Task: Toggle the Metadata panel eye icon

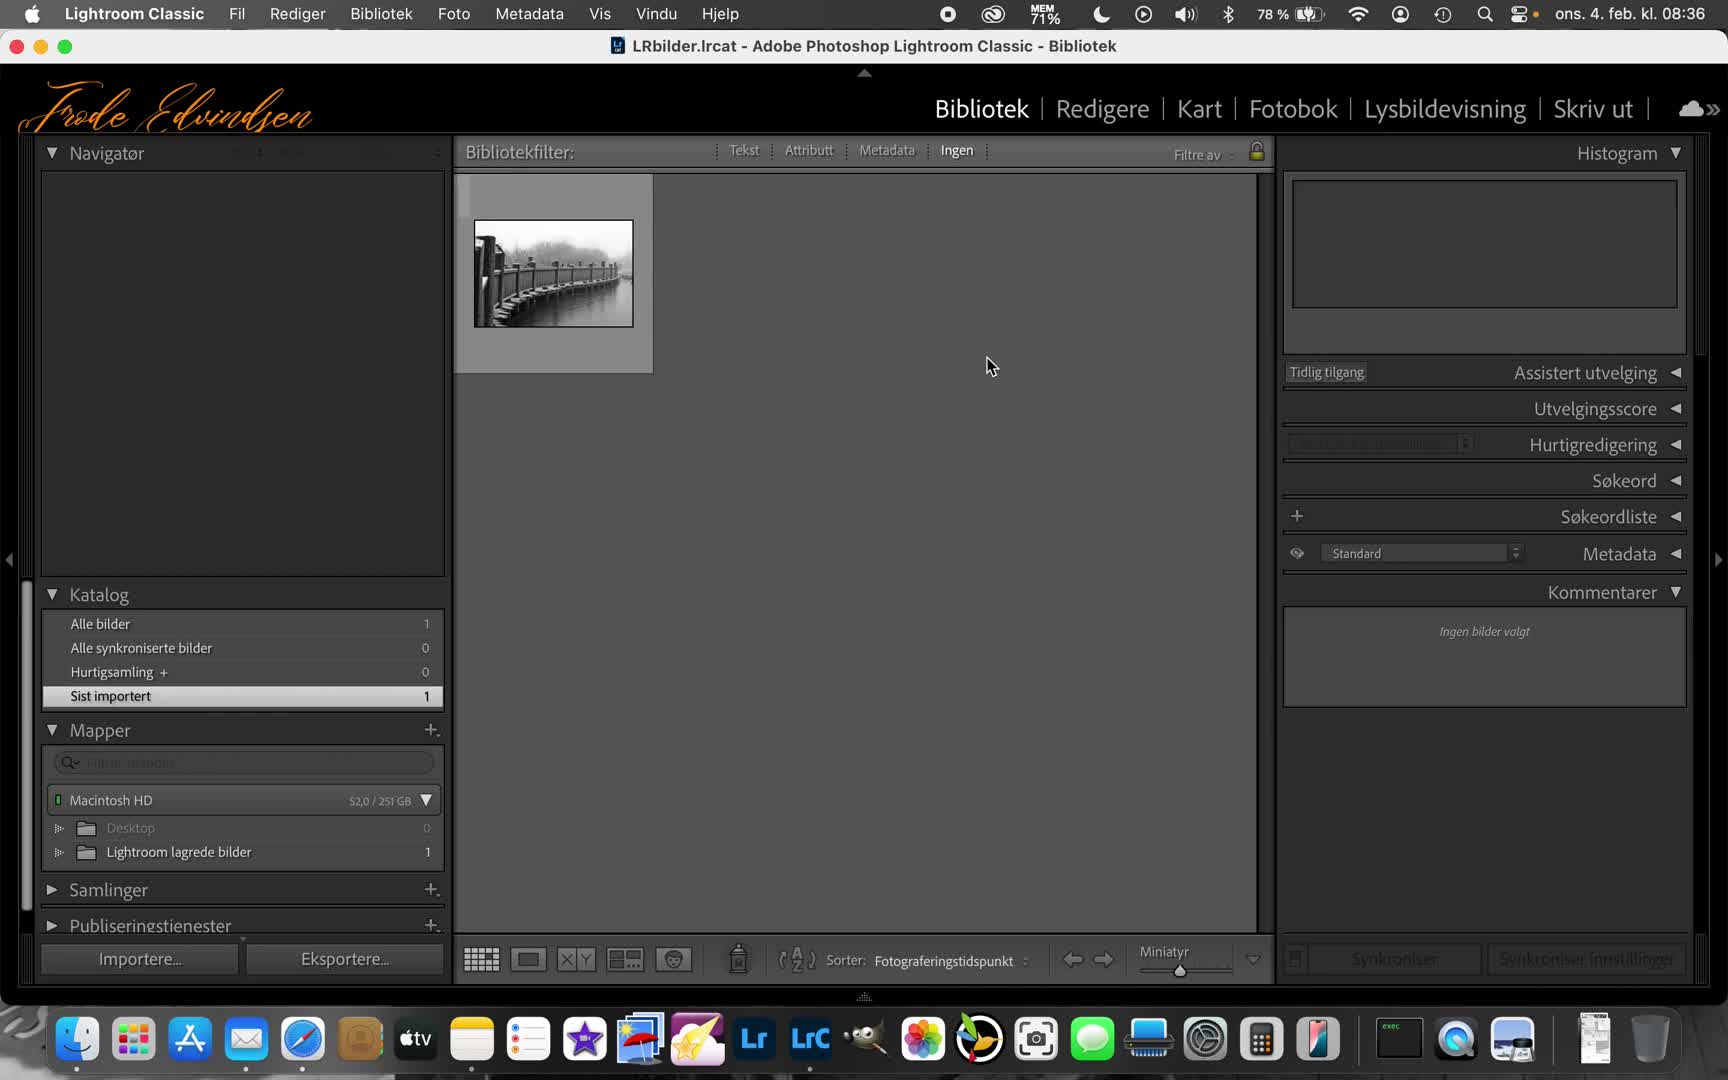Action: 1297,553
